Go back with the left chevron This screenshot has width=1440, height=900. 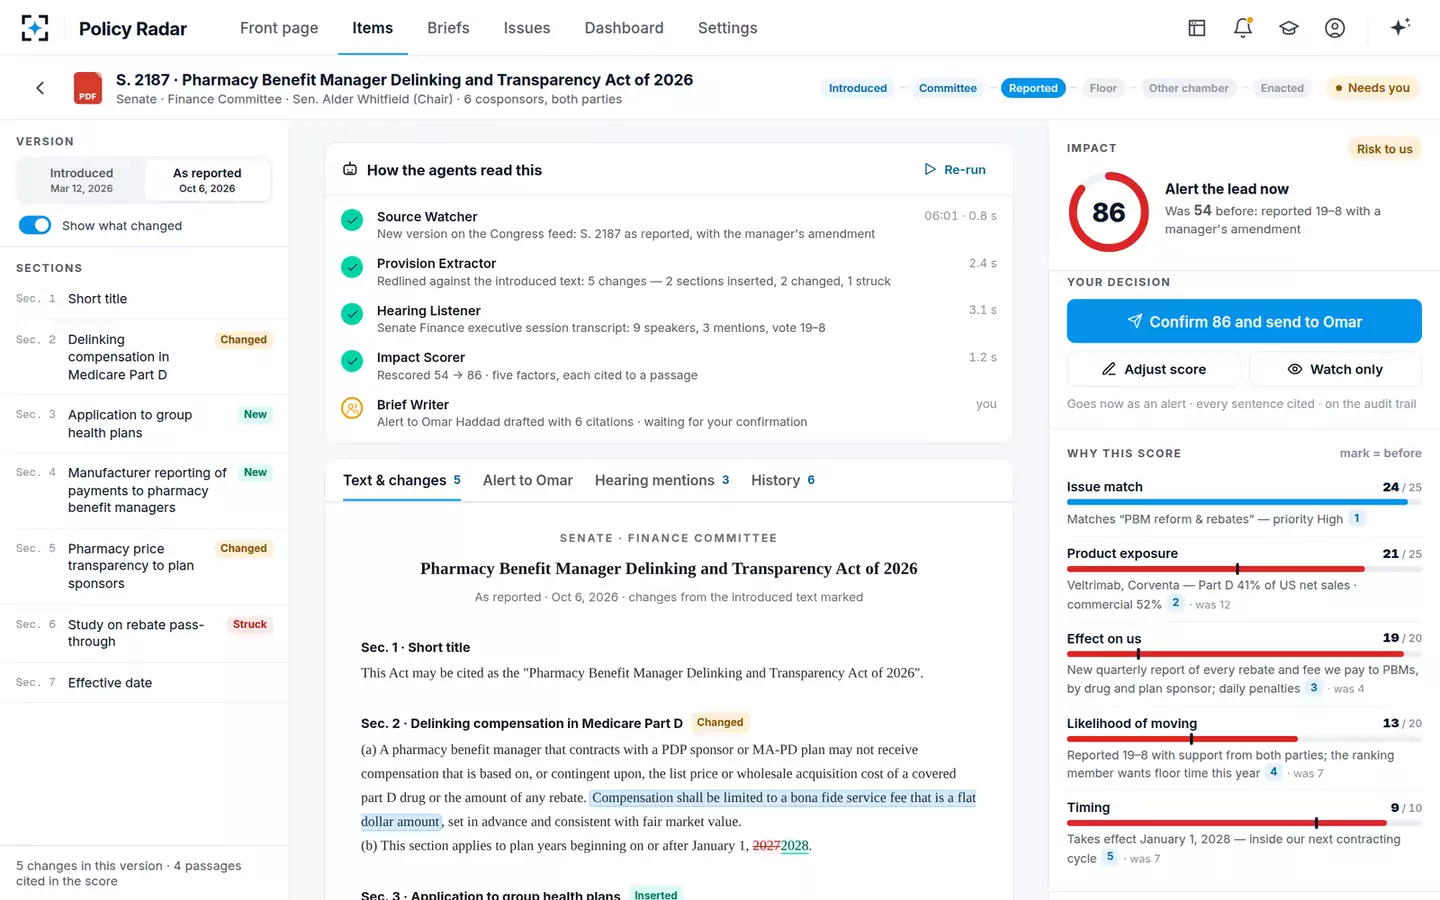pyautogui.click(x=40, y=88)
